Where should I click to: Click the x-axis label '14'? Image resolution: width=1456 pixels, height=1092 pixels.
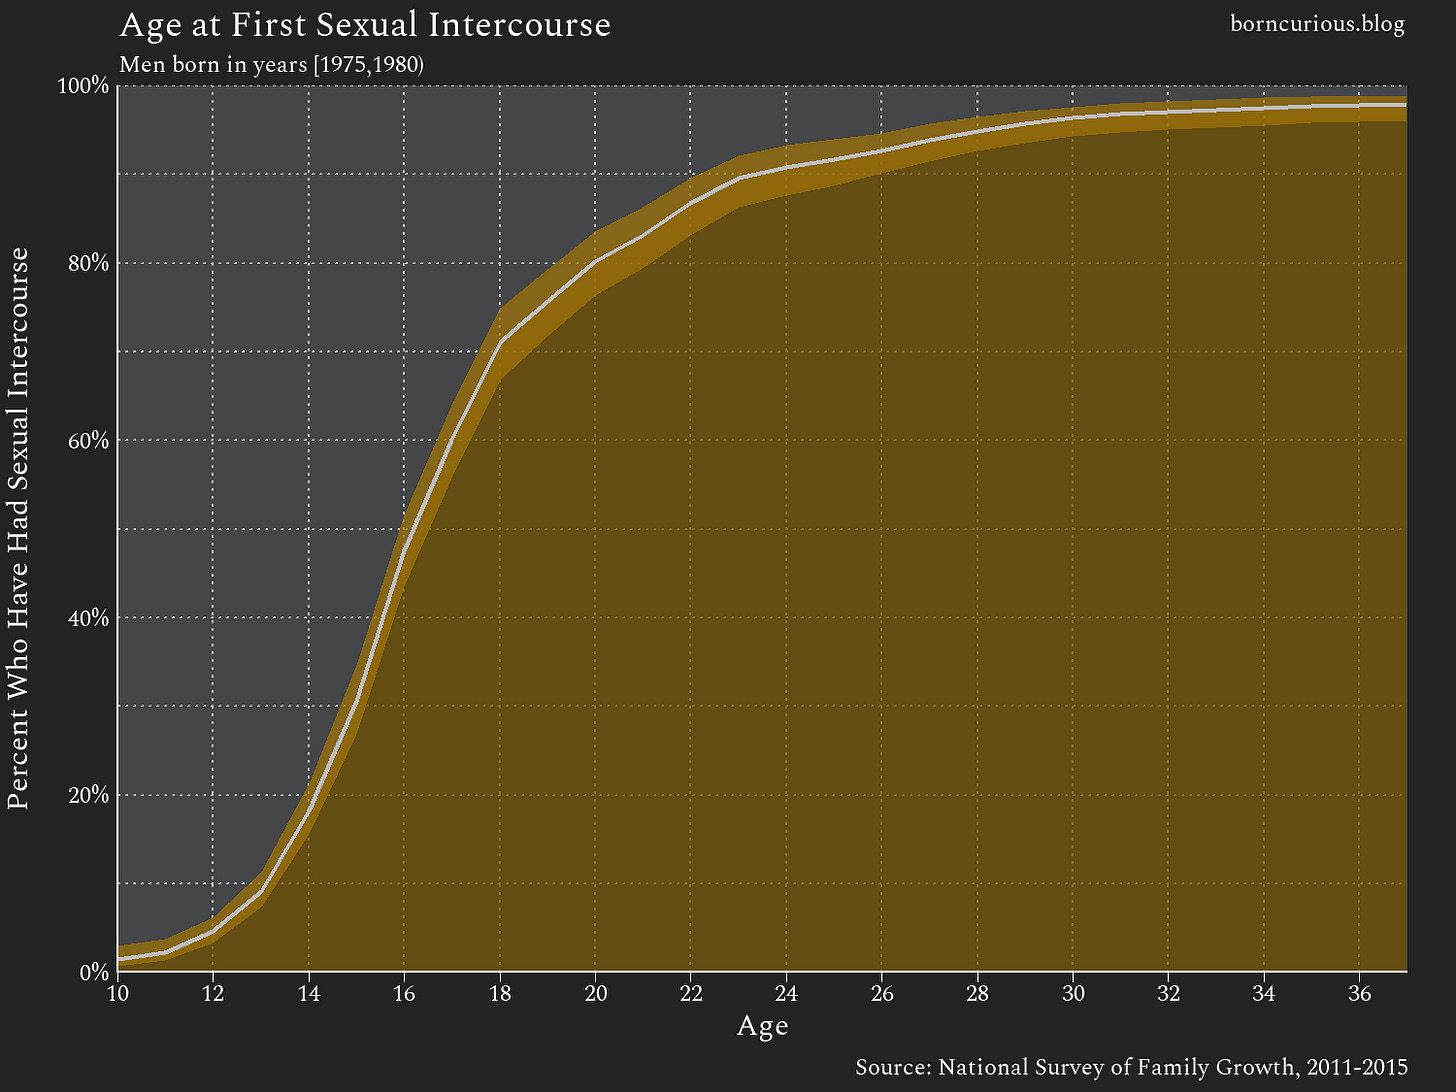[309, 993]
